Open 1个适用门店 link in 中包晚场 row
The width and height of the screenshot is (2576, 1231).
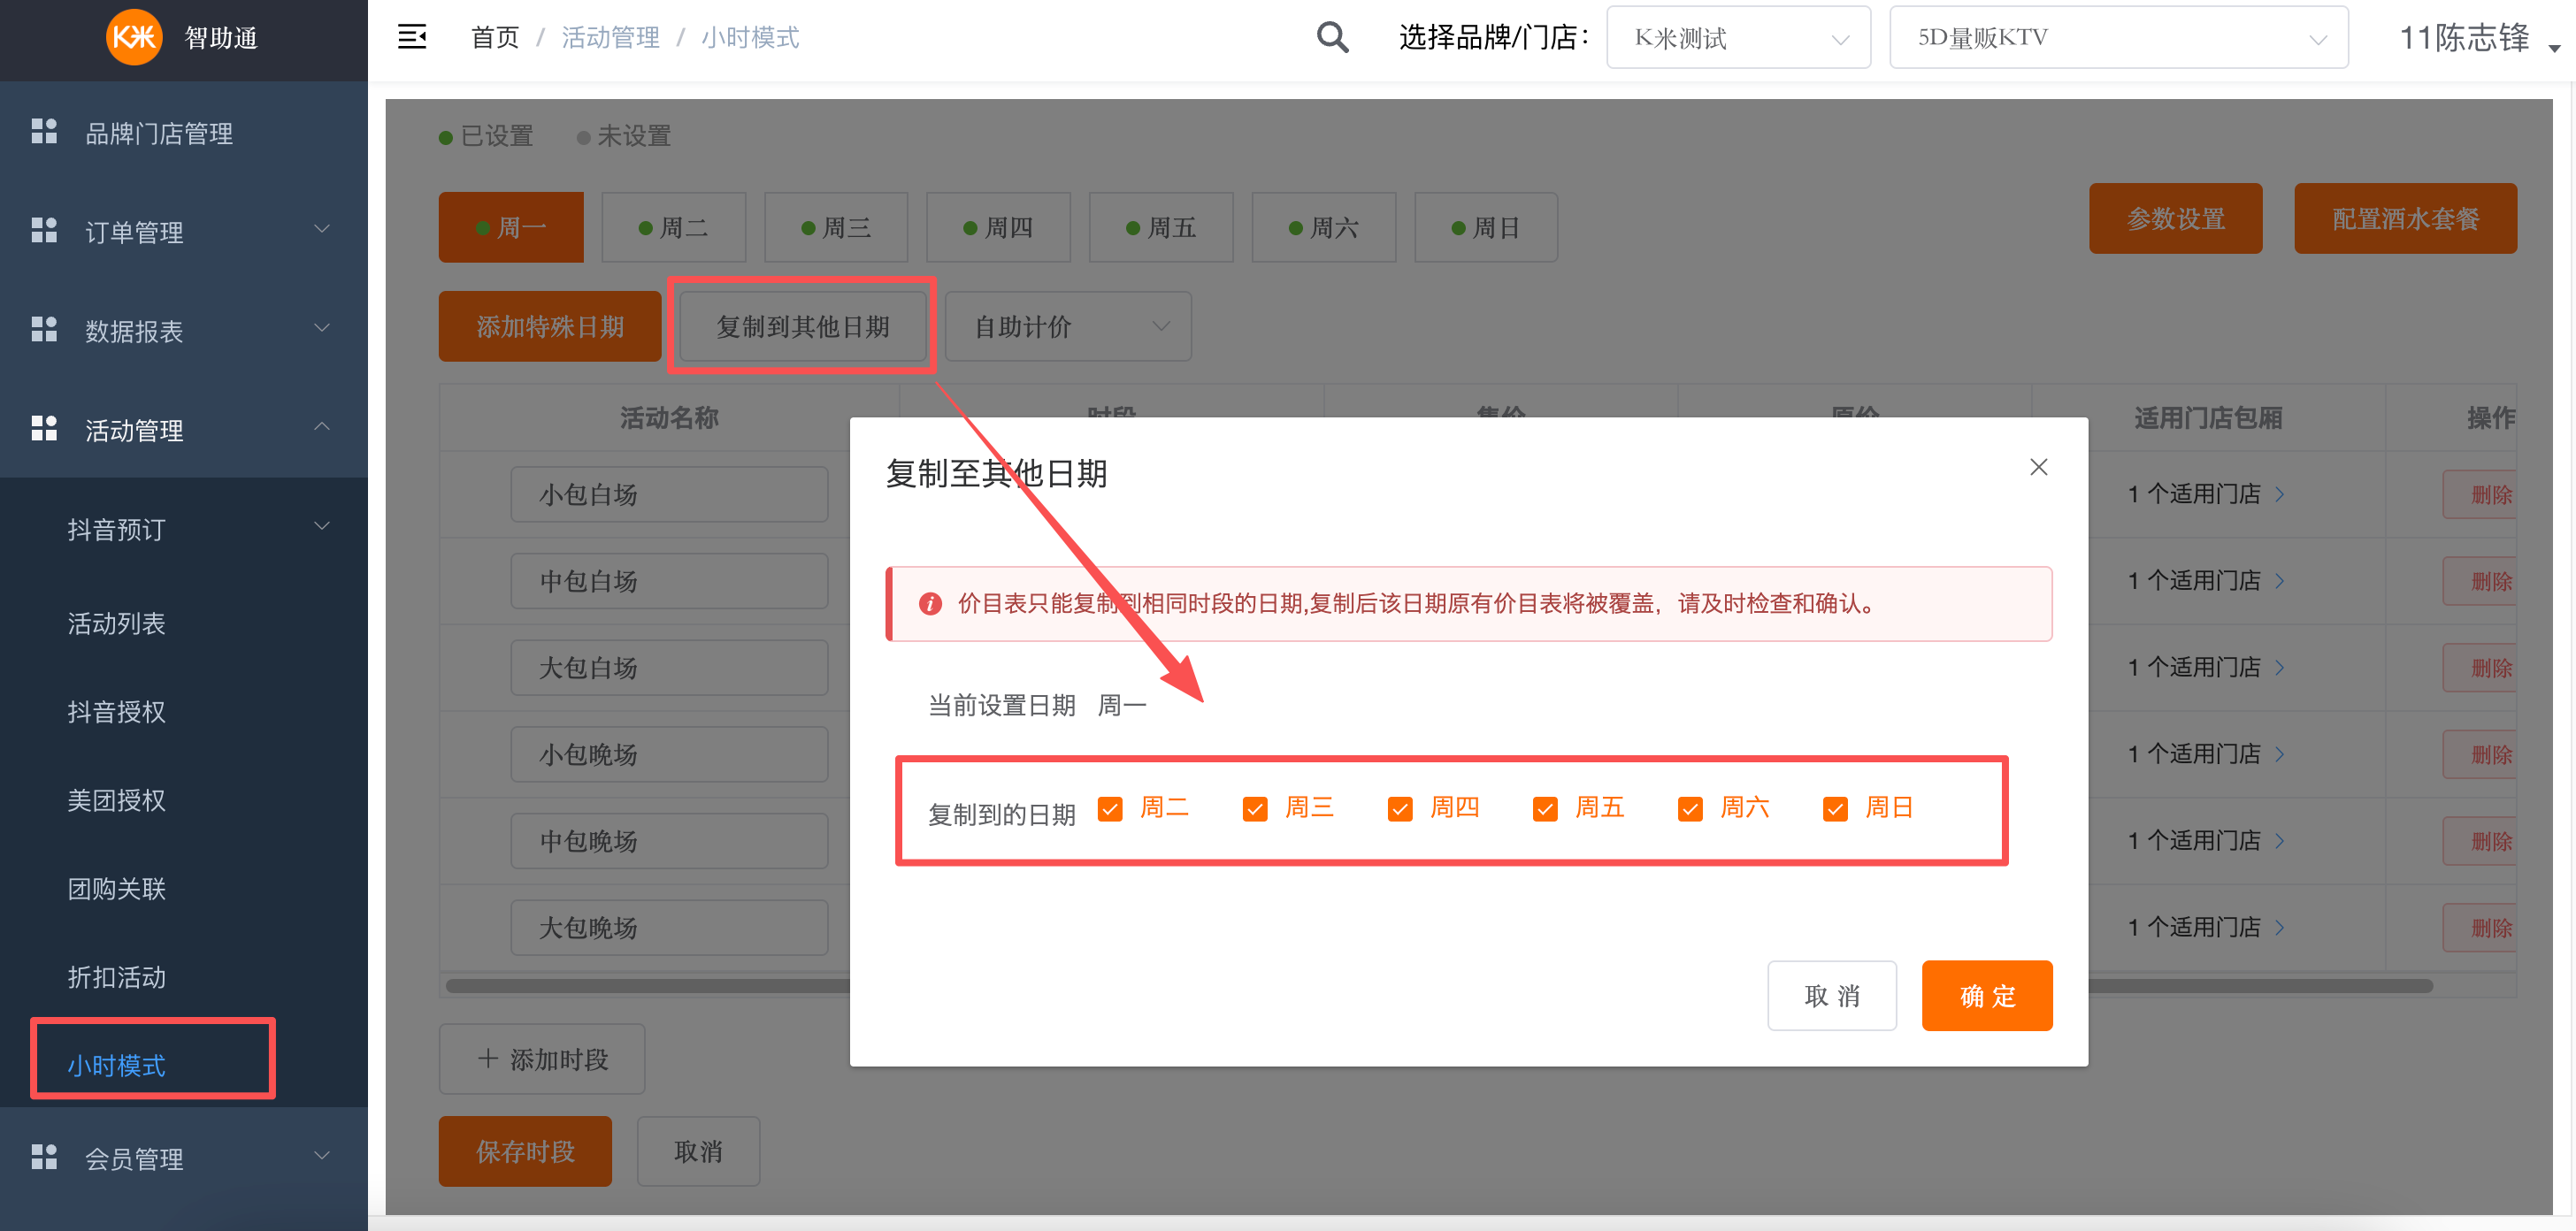pyautogui.click(x=2206, y=841)
